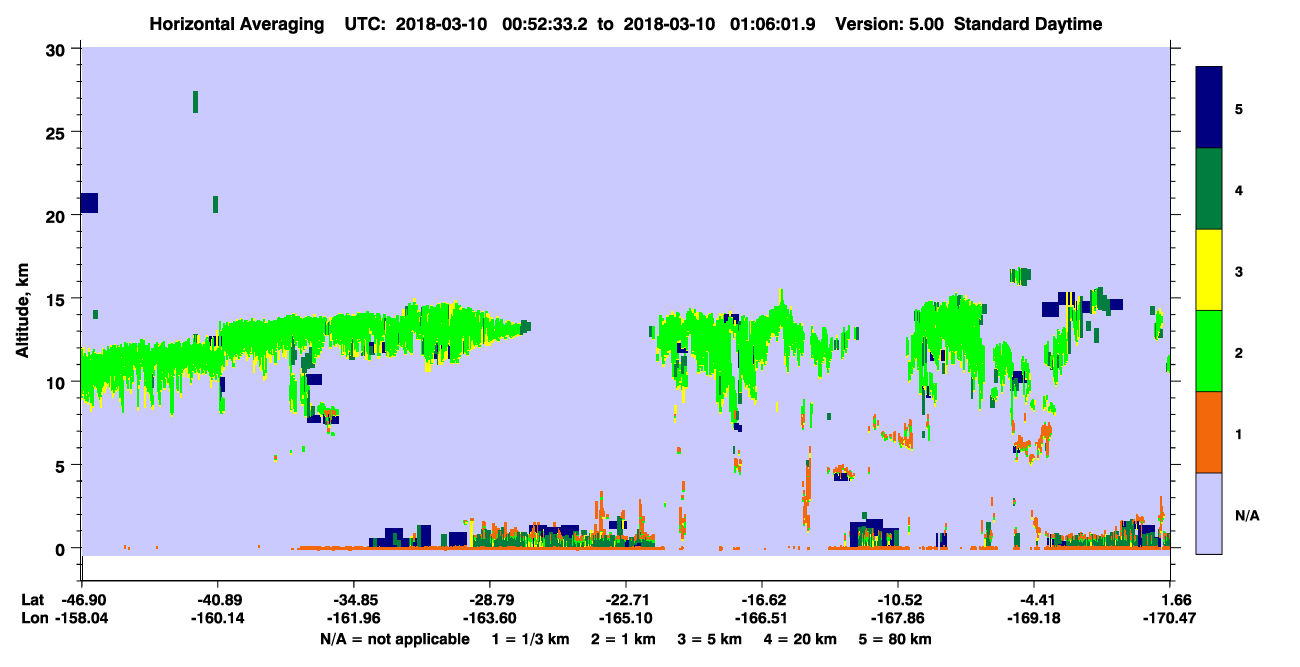Click the y-axis tick label 15
Viewport: 1300px width, 667px height.
pos(58,298)
